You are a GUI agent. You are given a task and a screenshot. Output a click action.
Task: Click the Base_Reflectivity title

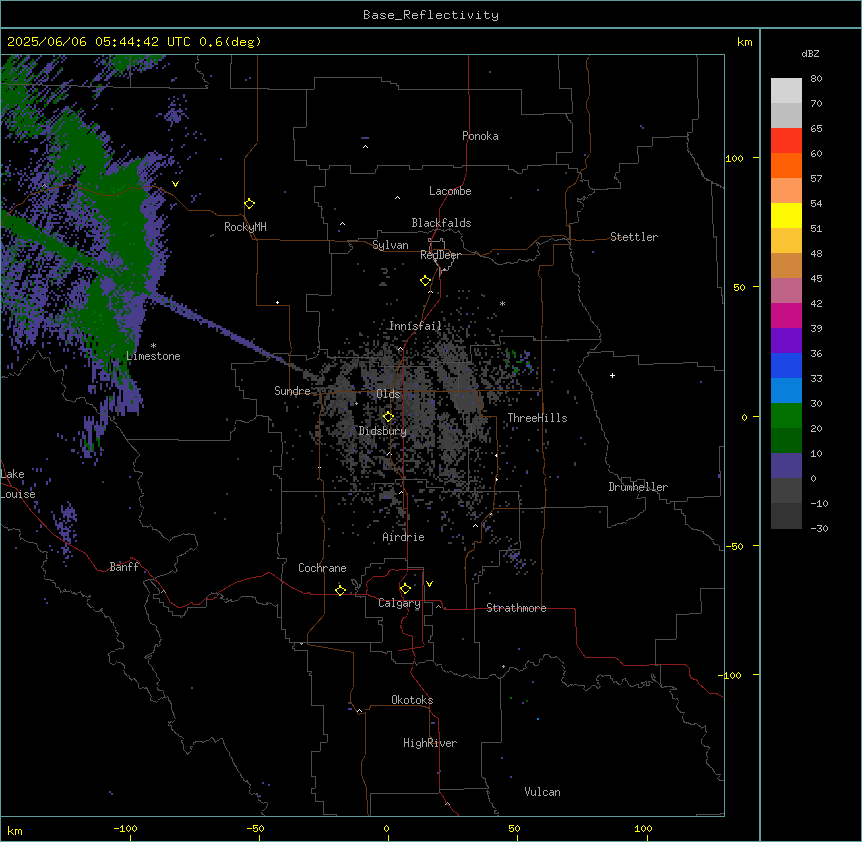431,15
